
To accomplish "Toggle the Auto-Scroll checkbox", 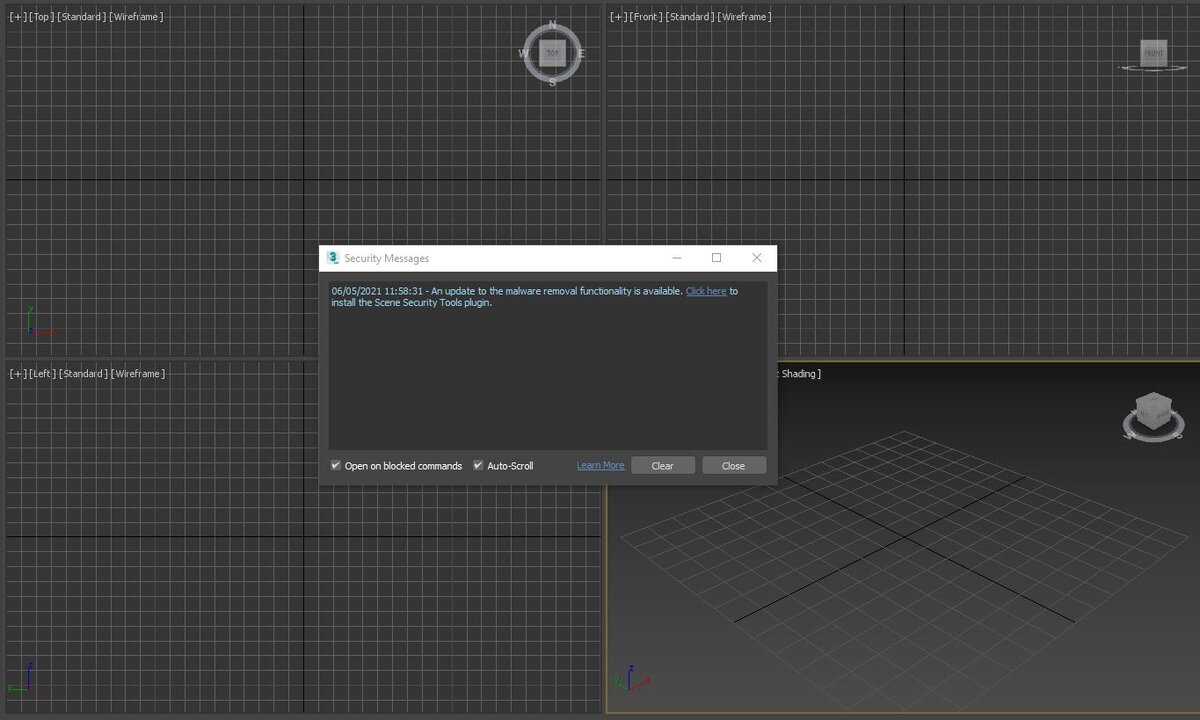I will coord(478,465).
